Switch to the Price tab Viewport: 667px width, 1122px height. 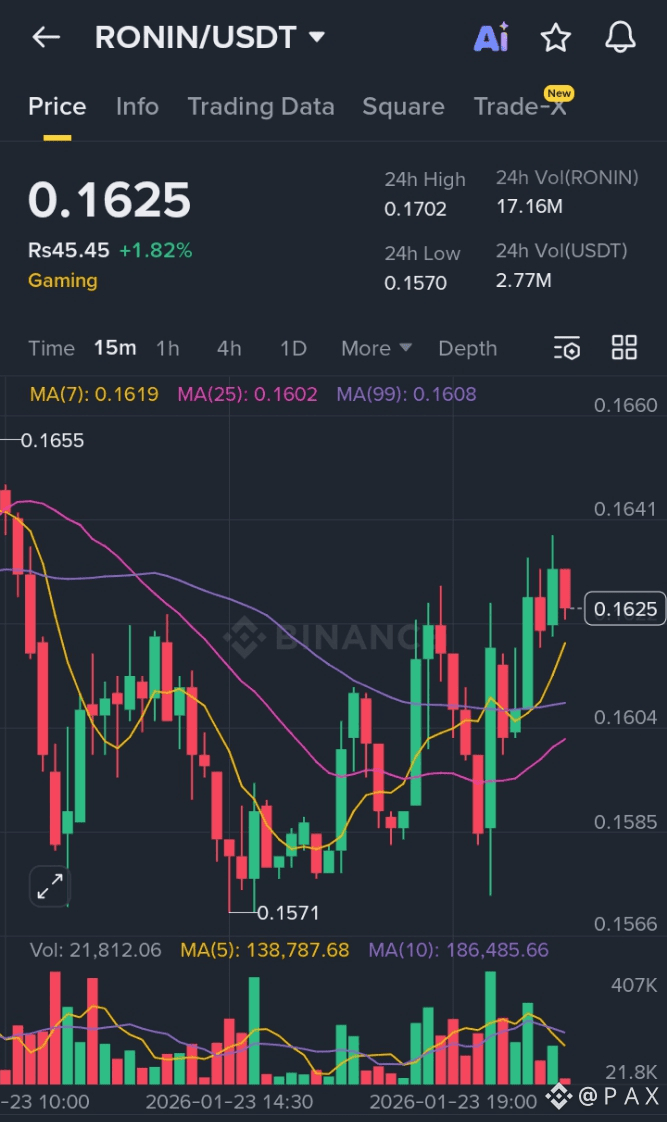(x=57, y=107)
